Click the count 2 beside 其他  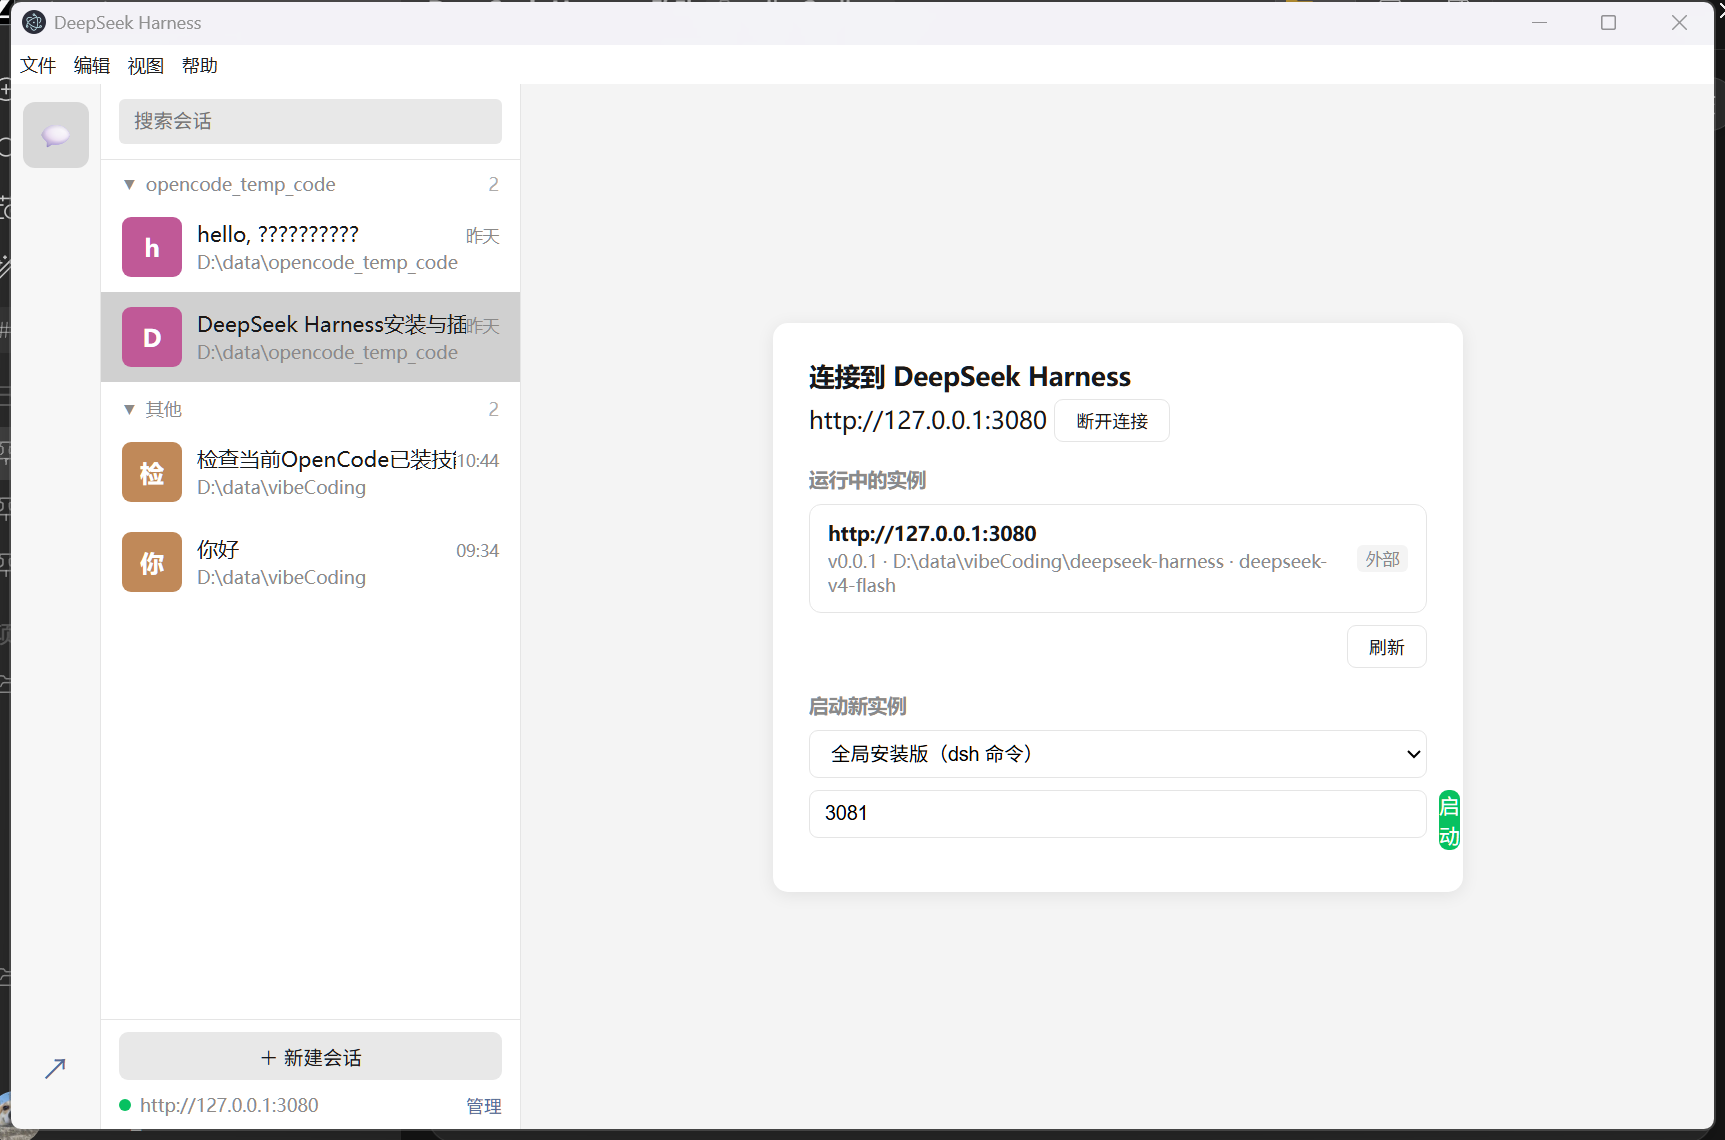tap(493, 409)
